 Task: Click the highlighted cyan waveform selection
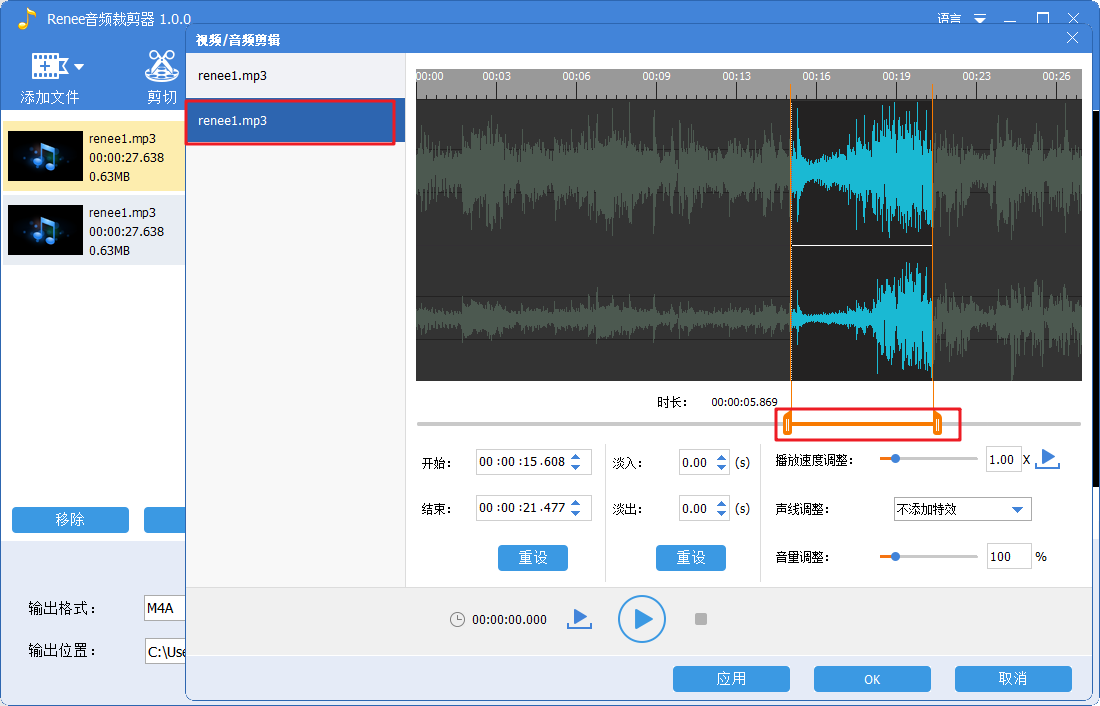[x=861, y=239]
